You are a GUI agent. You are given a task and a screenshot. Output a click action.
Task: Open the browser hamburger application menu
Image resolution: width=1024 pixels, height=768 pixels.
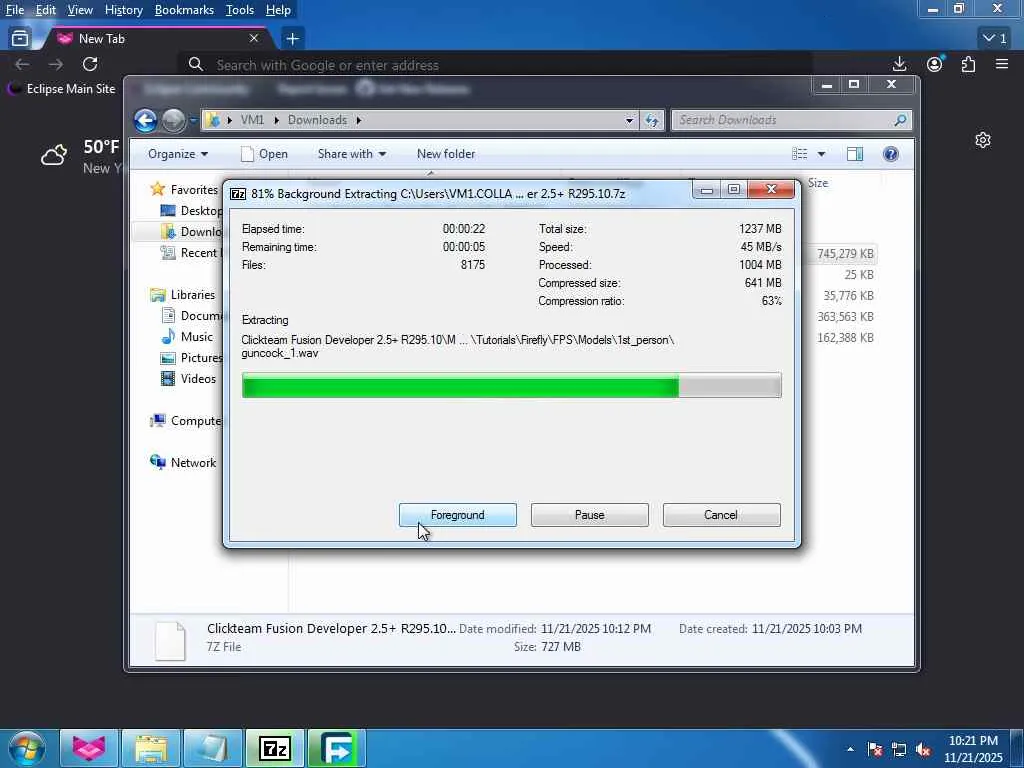1002,64
